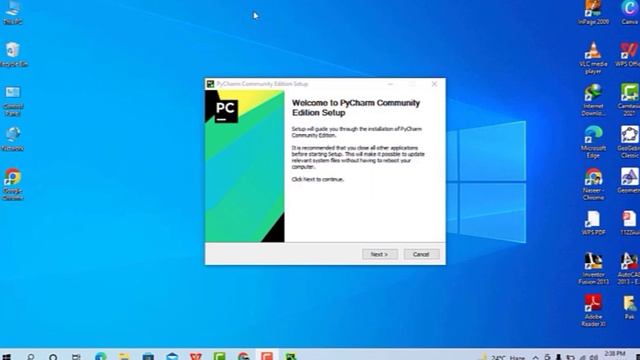Open the WPS Office desktop shortcut
Screen dimensions: 640x360
click(x=629, y=55)
